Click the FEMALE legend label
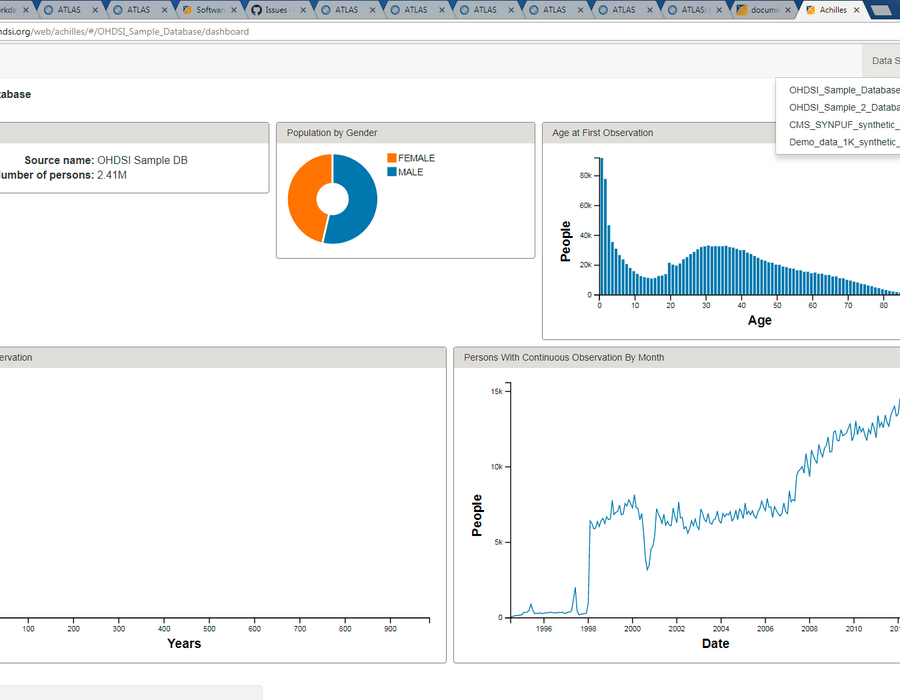The image size is (900, 700). coord(417,158)
